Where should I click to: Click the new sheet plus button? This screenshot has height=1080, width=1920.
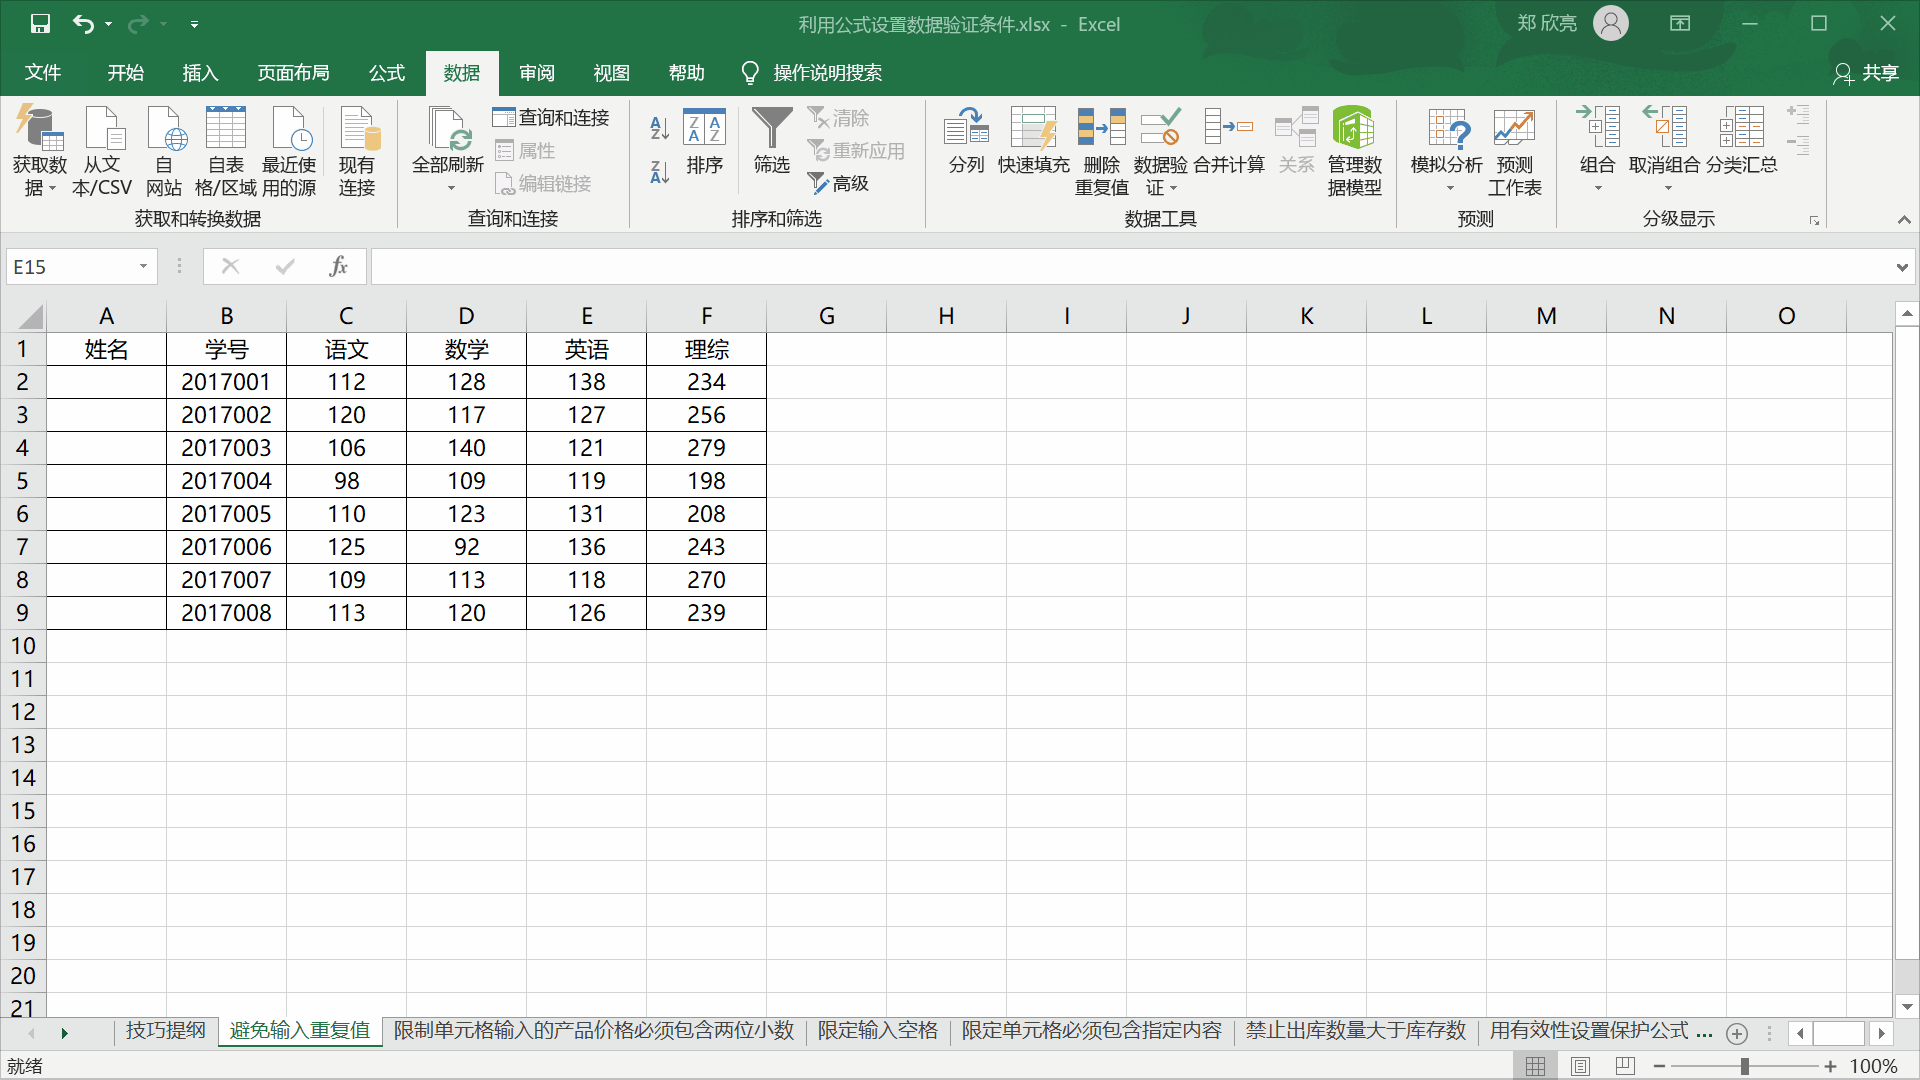pyautogui.click(x=1737, y=1034)
